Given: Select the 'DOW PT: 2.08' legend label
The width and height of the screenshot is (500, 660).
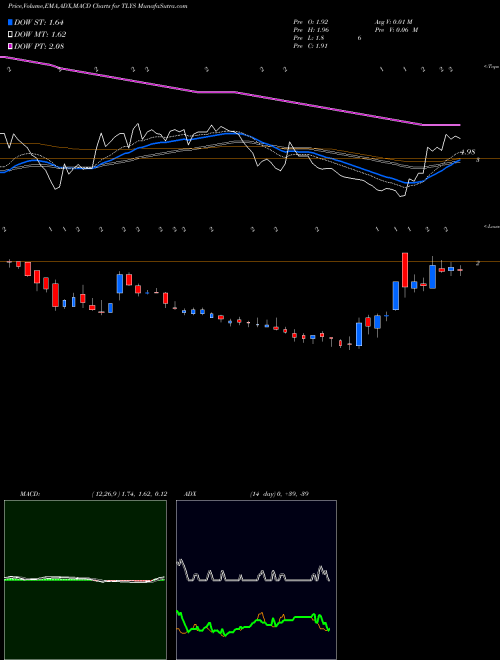Looking at the screenshot, I should pos(39,46).
